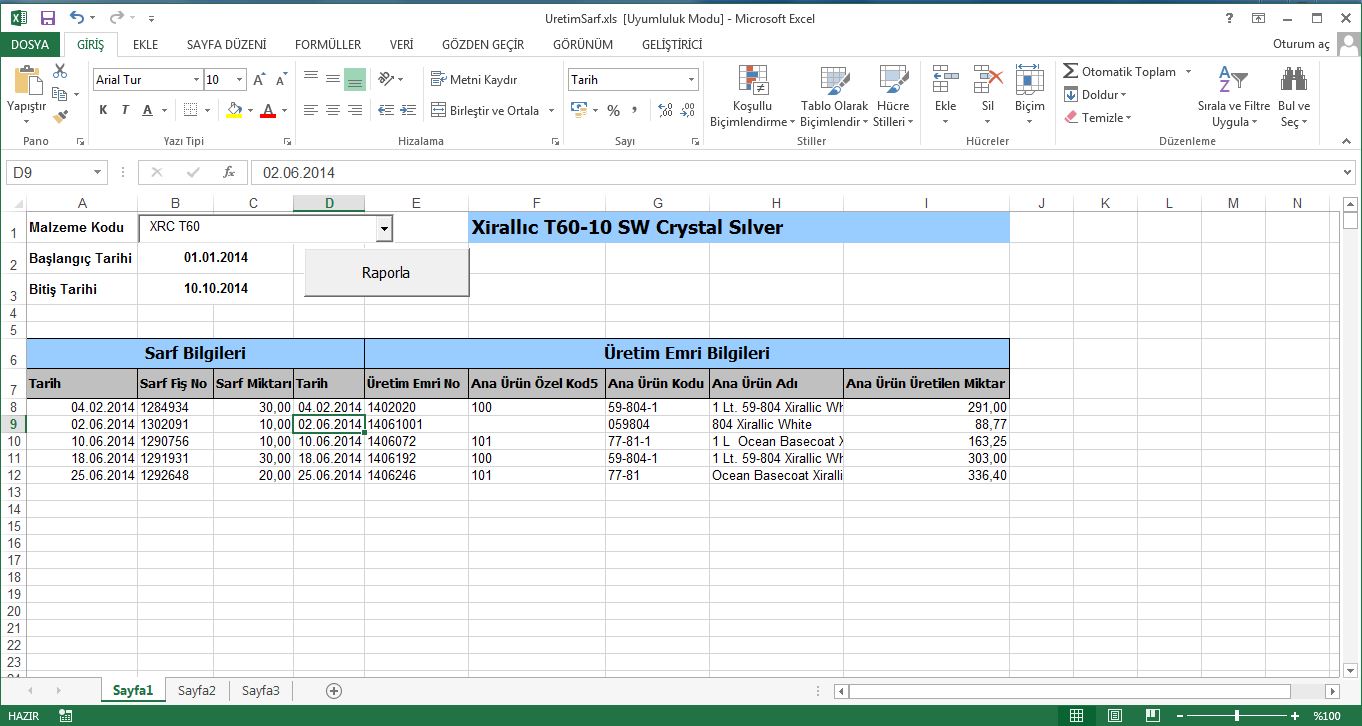
Task: Switch to Sayfa2 sheet
Action: pyautogui.click(x=197, y=690)
